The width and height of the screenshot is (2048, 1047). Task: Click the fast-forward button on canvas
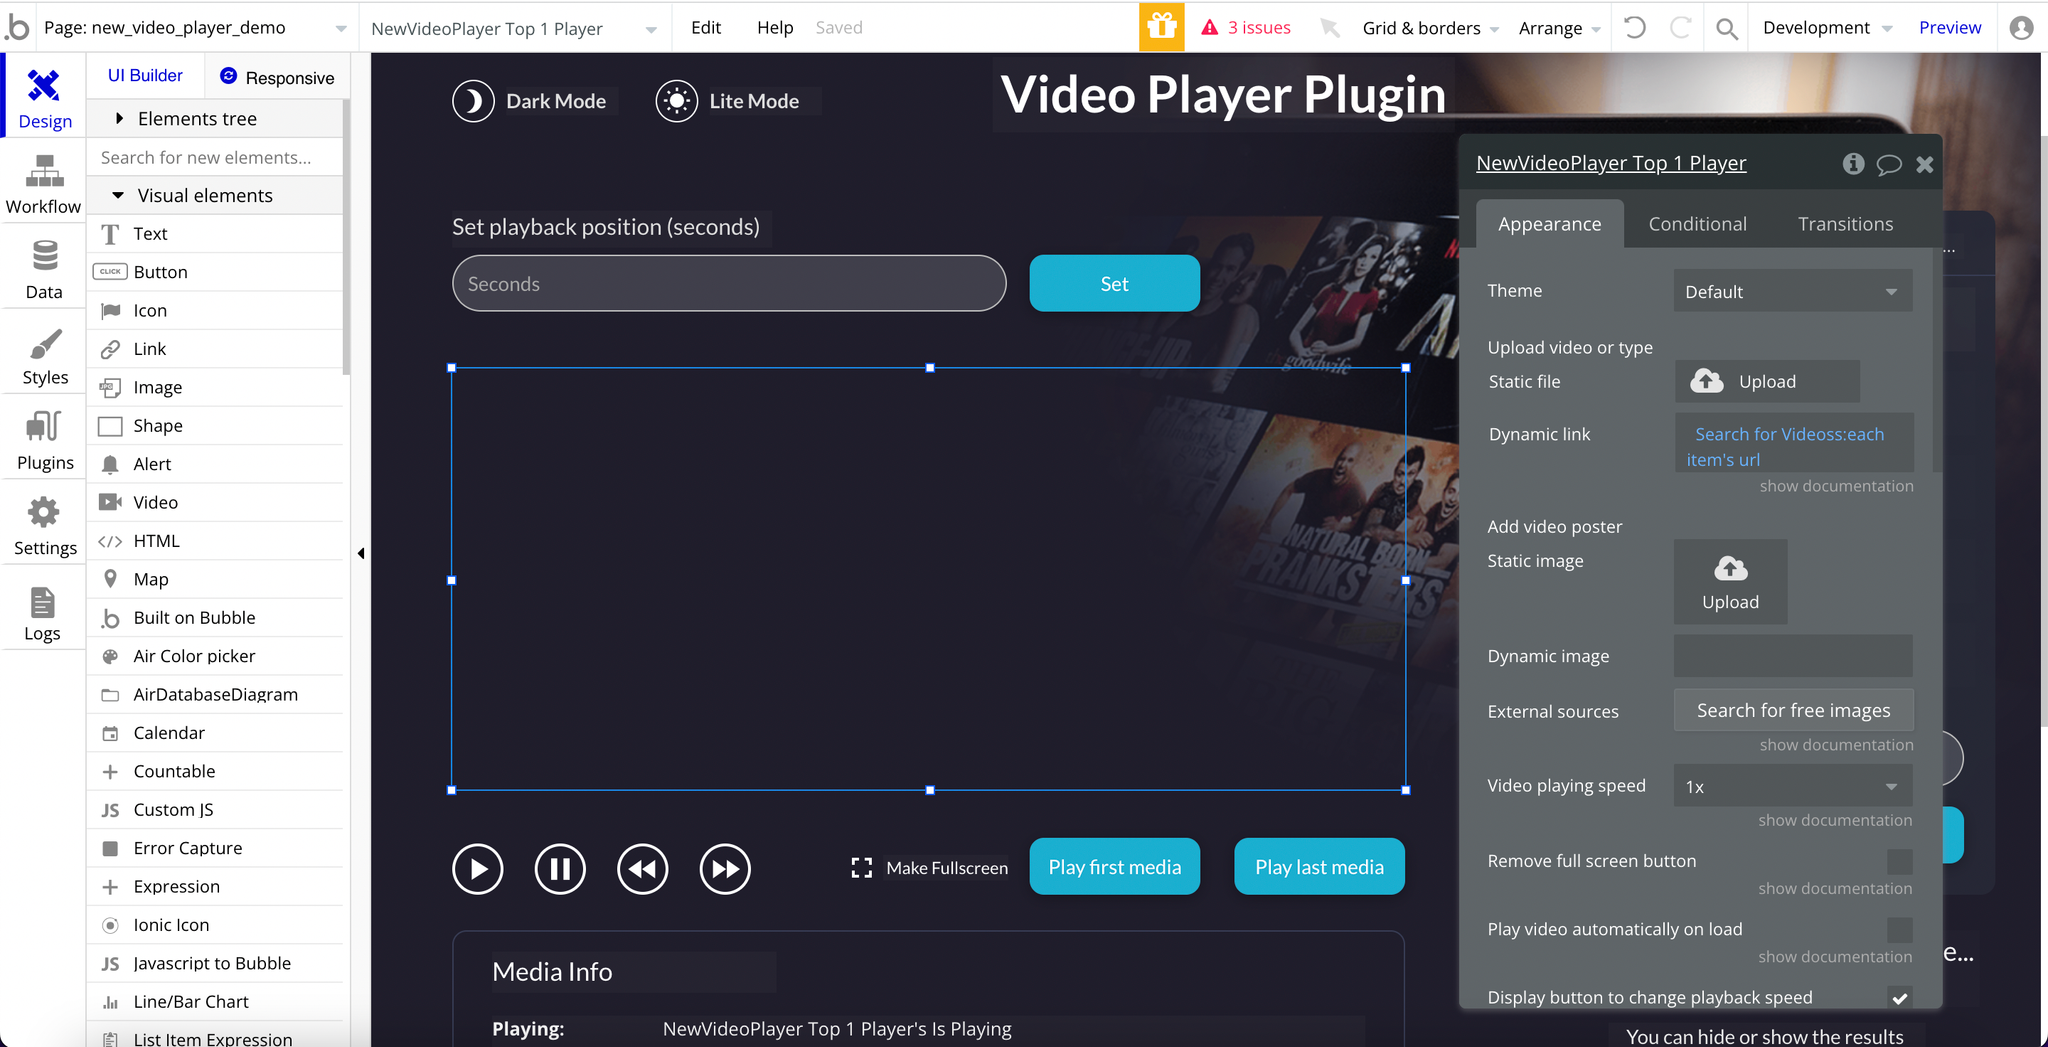[725, 869]
